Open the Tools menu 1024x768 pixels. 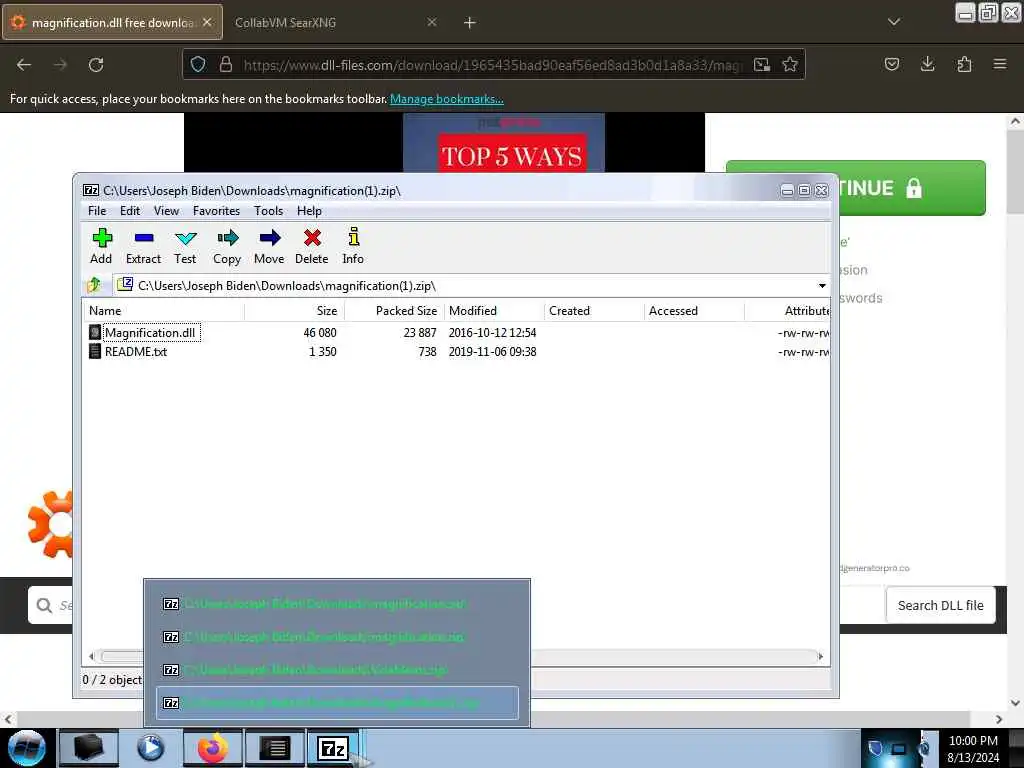268,210
